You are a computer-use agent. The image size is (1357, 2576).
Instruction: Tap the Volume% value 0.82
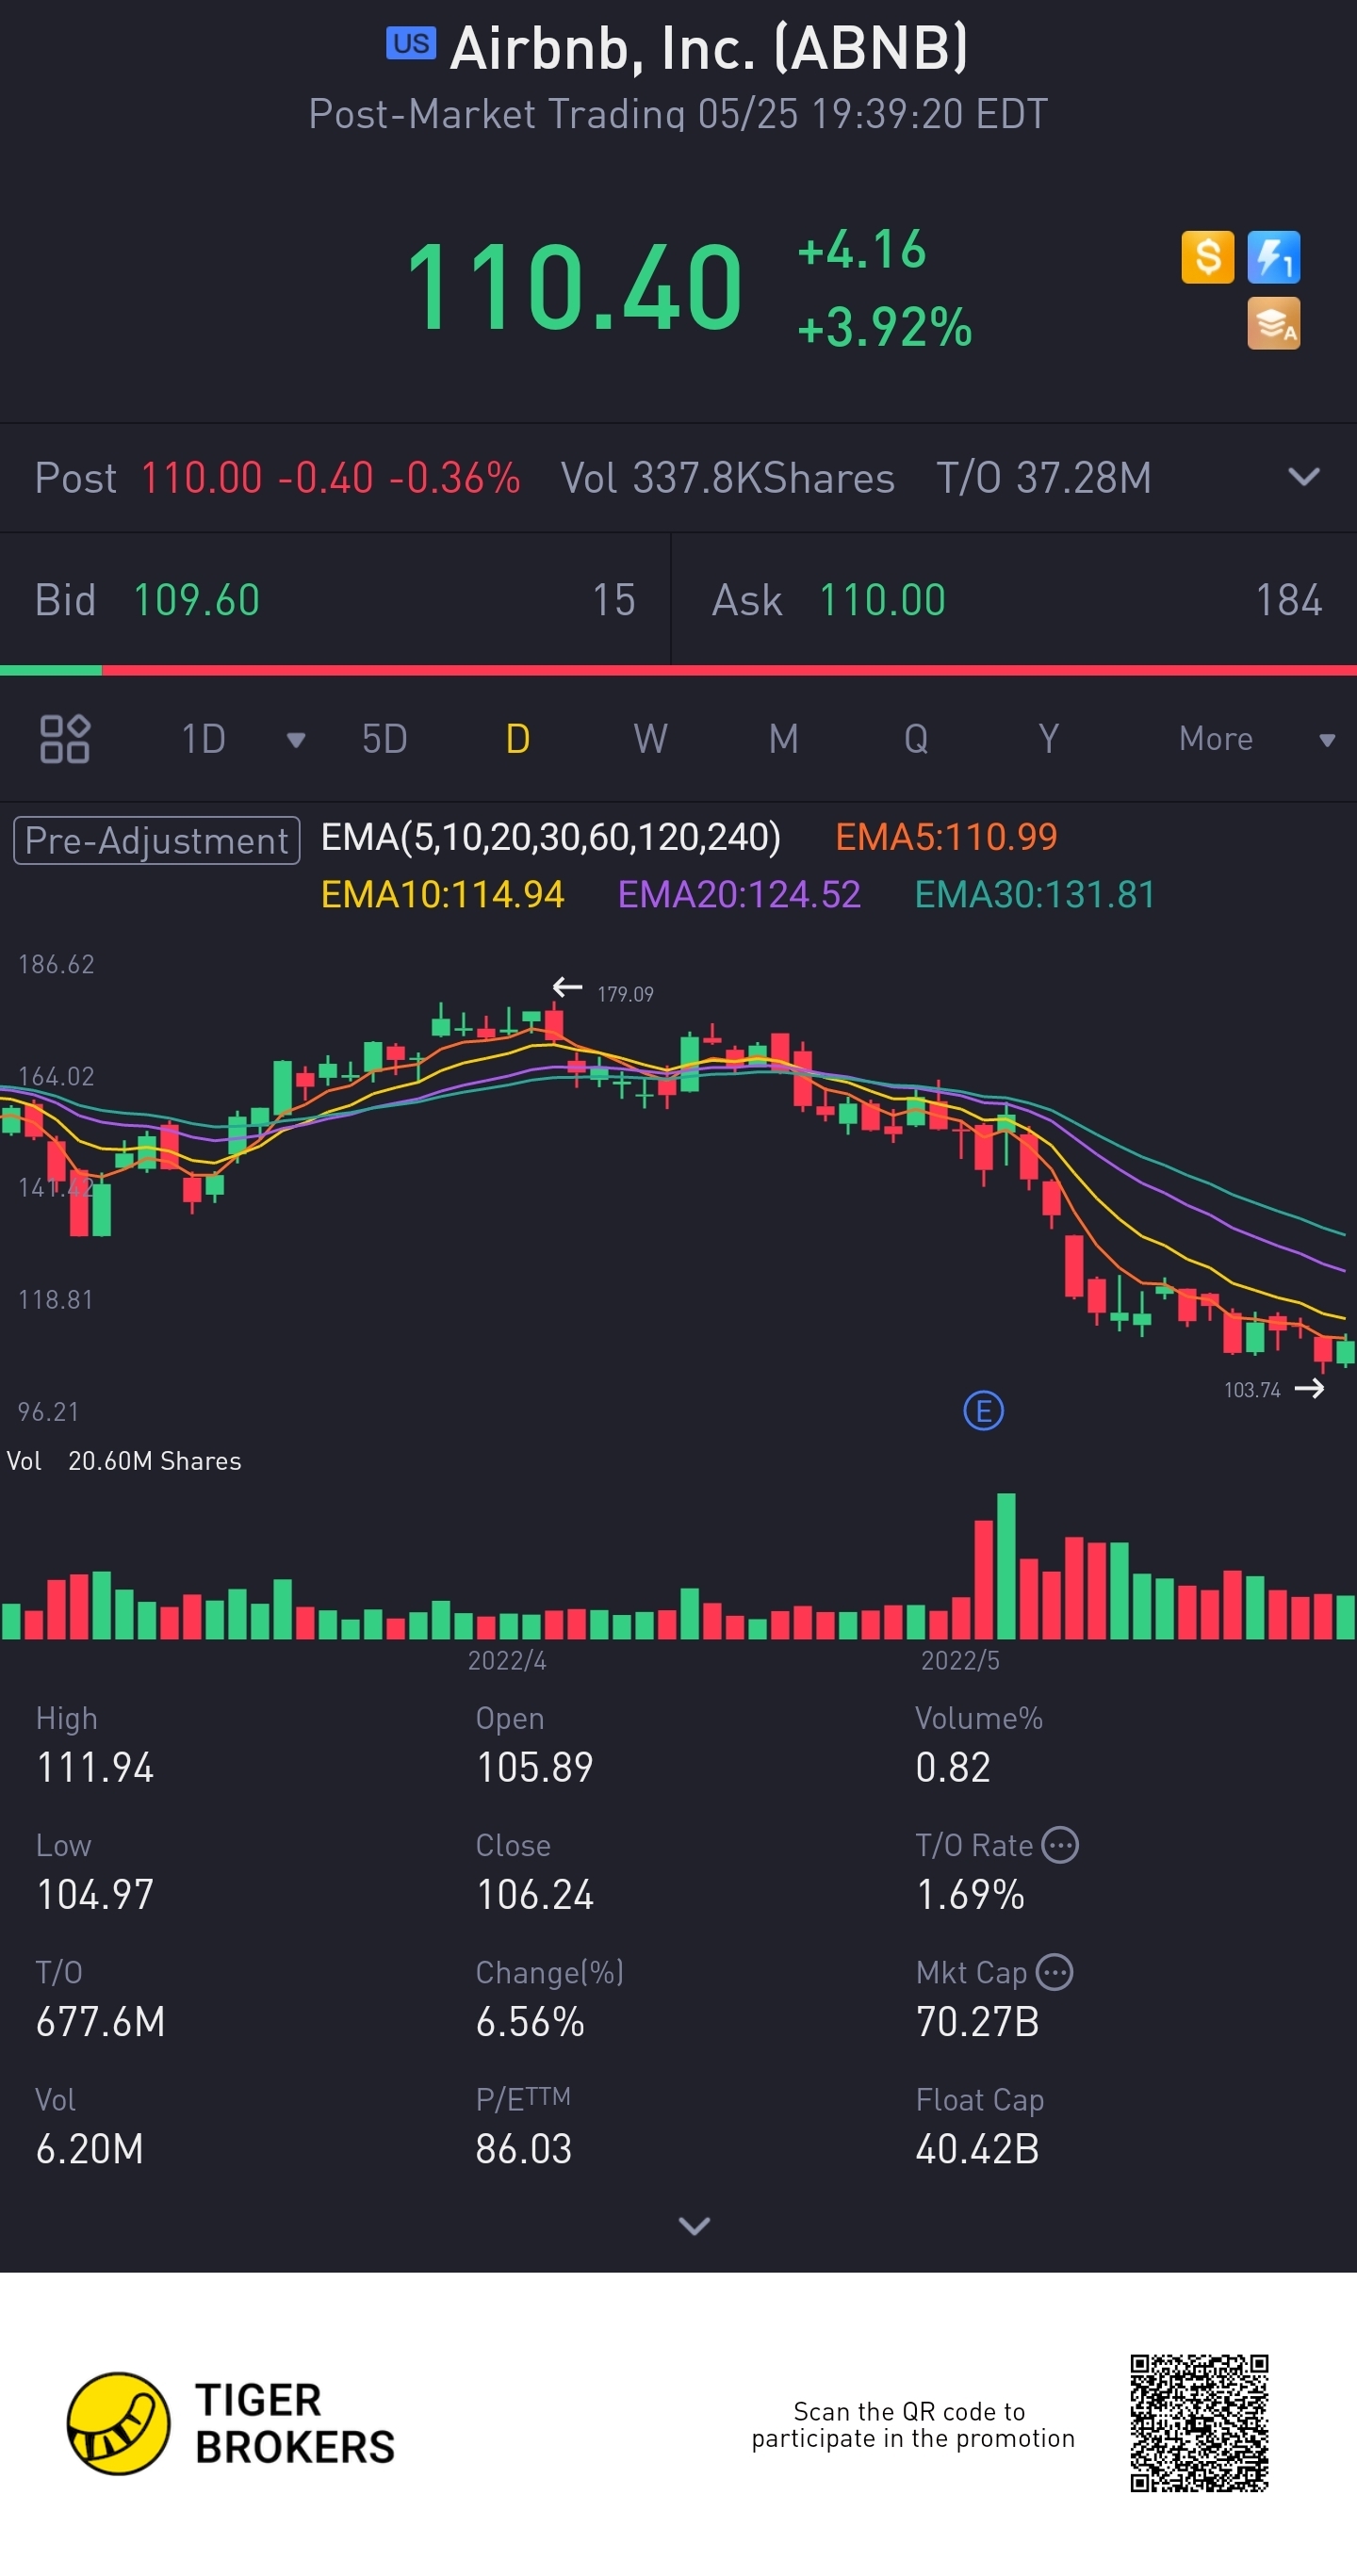coord(952,1767)
